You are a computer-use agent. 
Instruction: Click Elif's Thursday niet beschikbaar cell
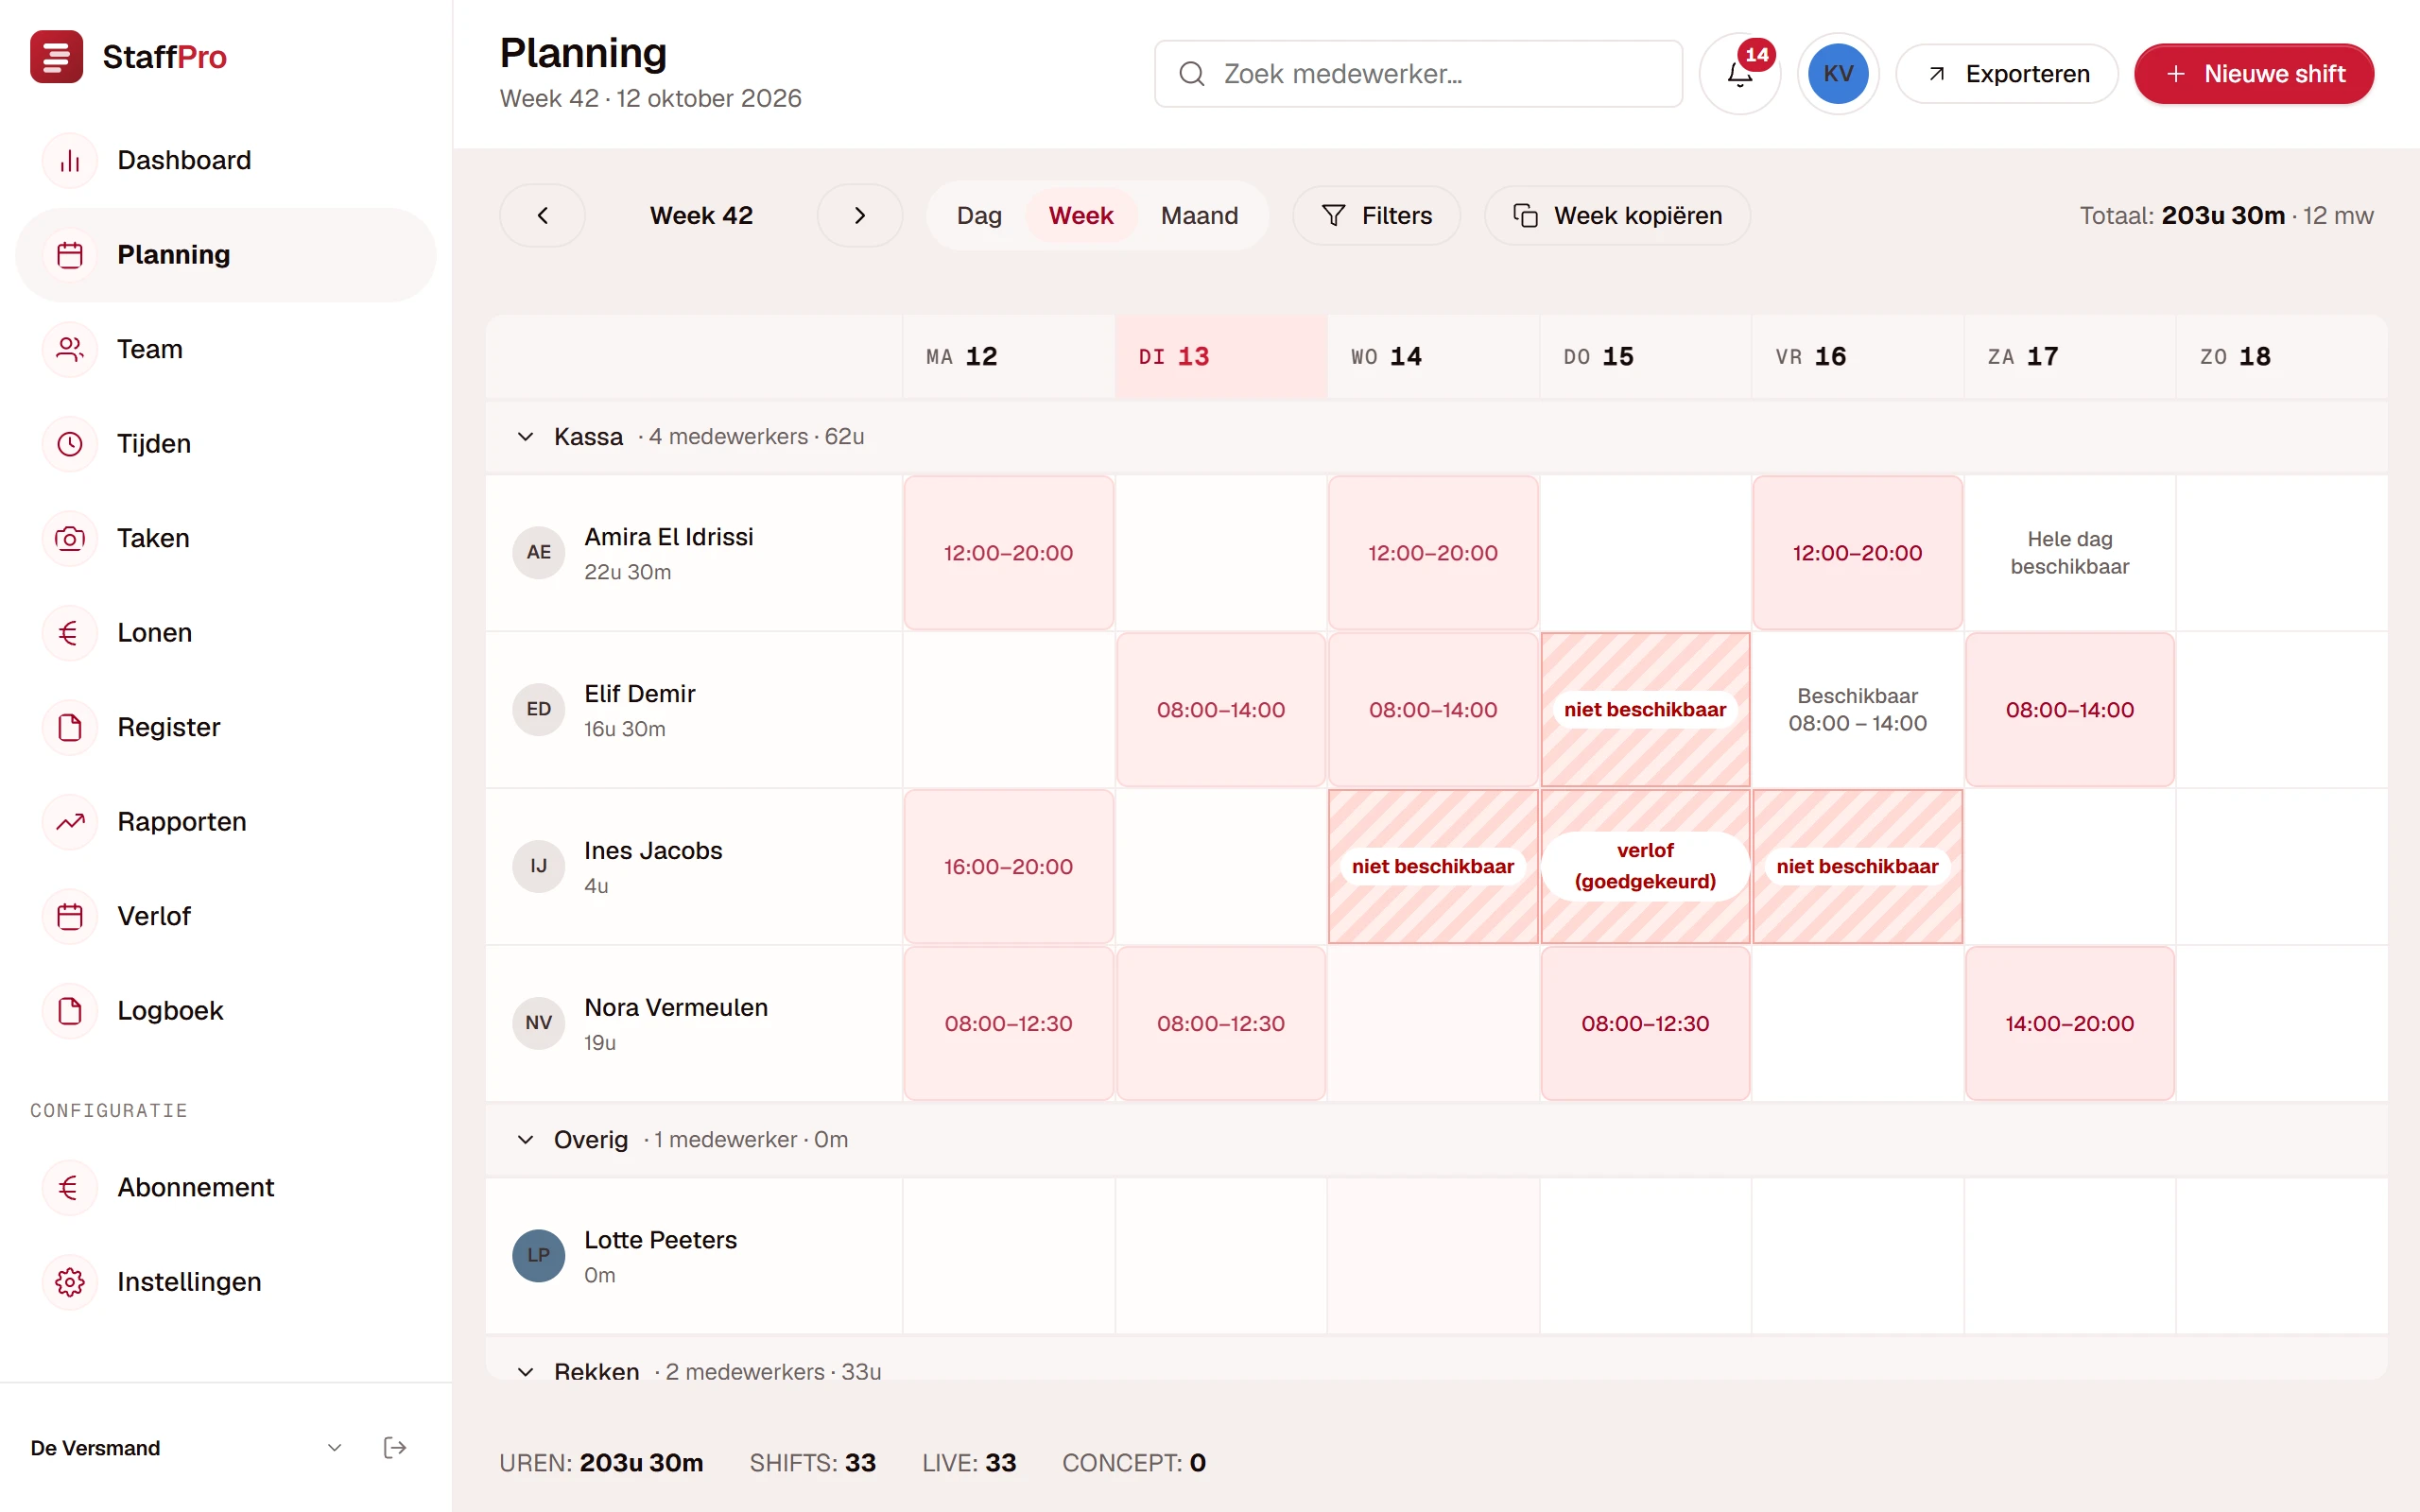click(1645, 710)
